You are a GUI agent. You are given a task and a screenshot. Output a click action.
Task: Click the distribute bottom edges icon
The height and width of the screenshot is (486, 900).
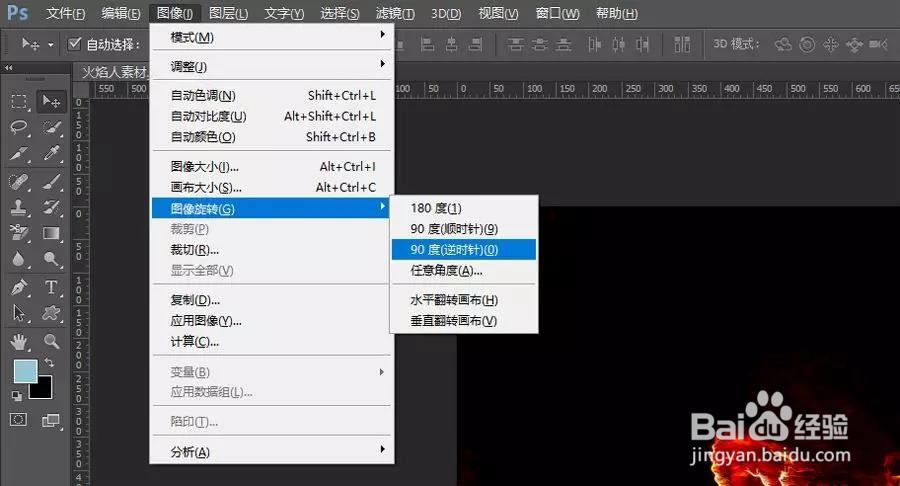pyautogui.click(x=564, y=44)
